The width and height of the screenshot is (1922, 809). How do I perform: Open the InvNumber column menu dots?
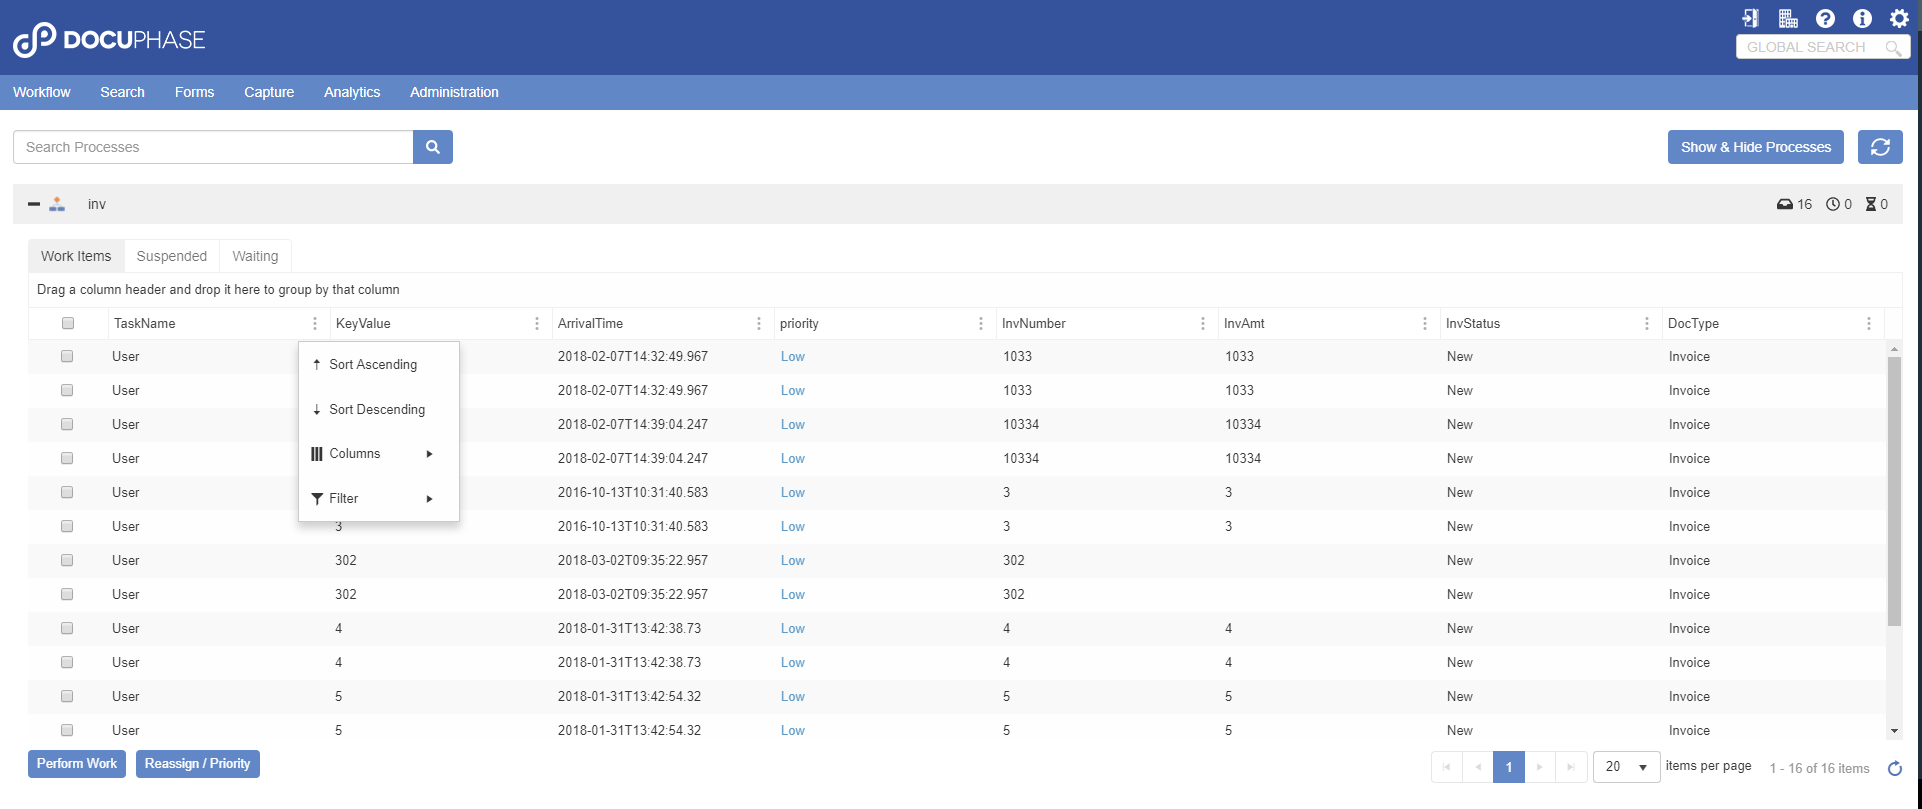click(x=1202, y=323)
